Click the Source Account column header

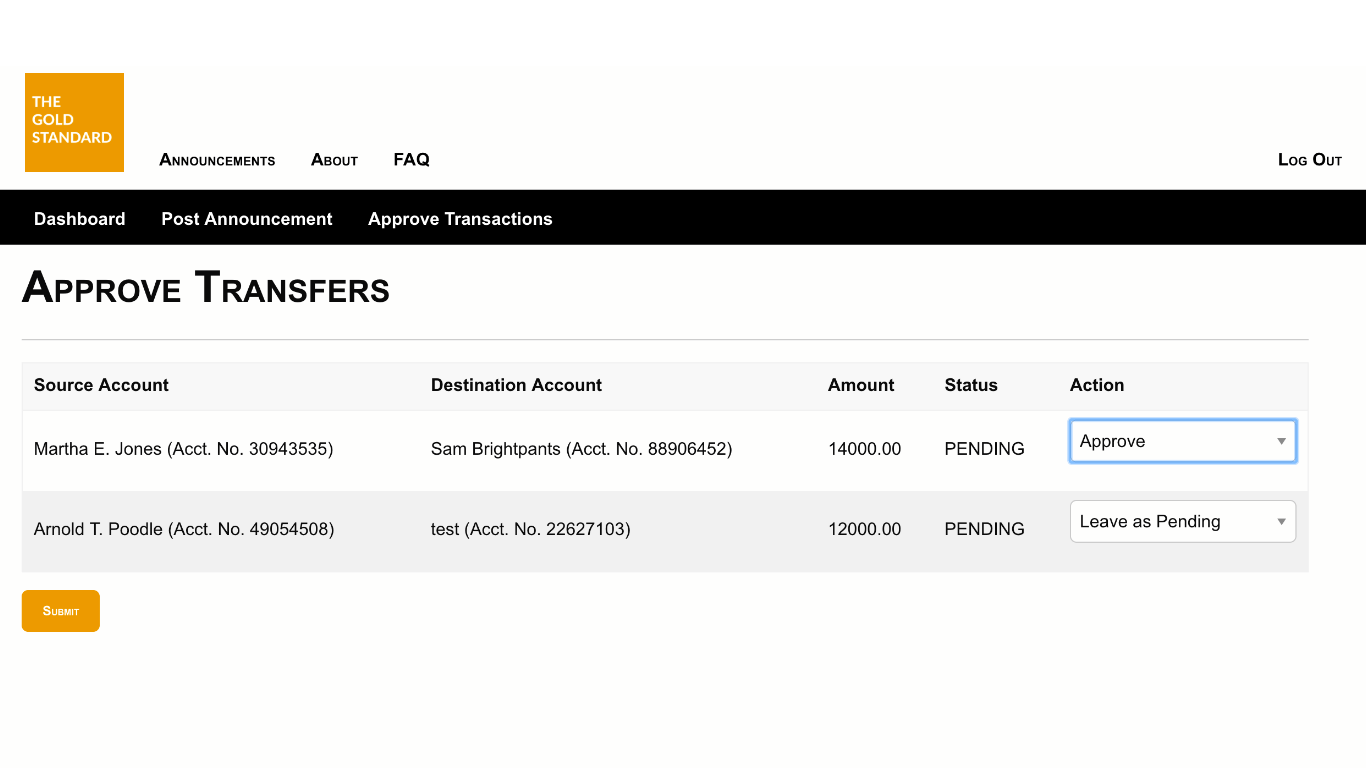click(x=101, y=385)
